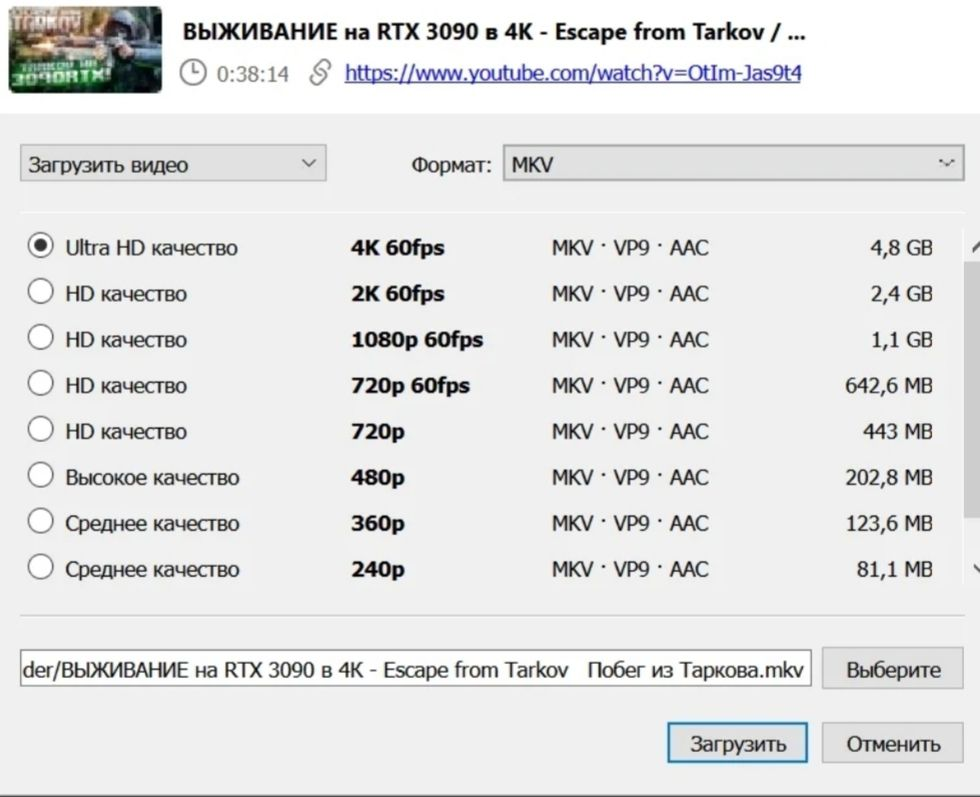Click the 2,4 GB file size text
The width and height of the screenshot is (980, 797).
901,293
